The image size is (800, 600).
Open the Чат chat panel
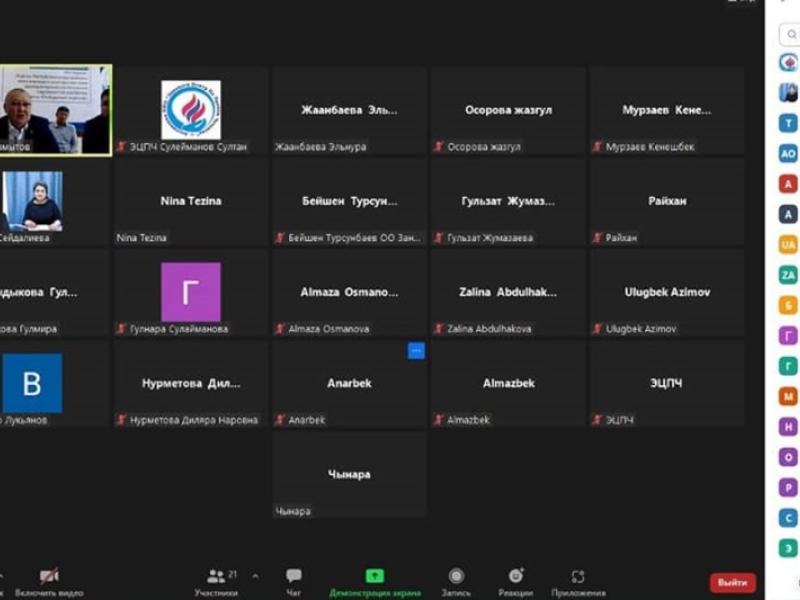pyautogui.click(x=294, y=580)
